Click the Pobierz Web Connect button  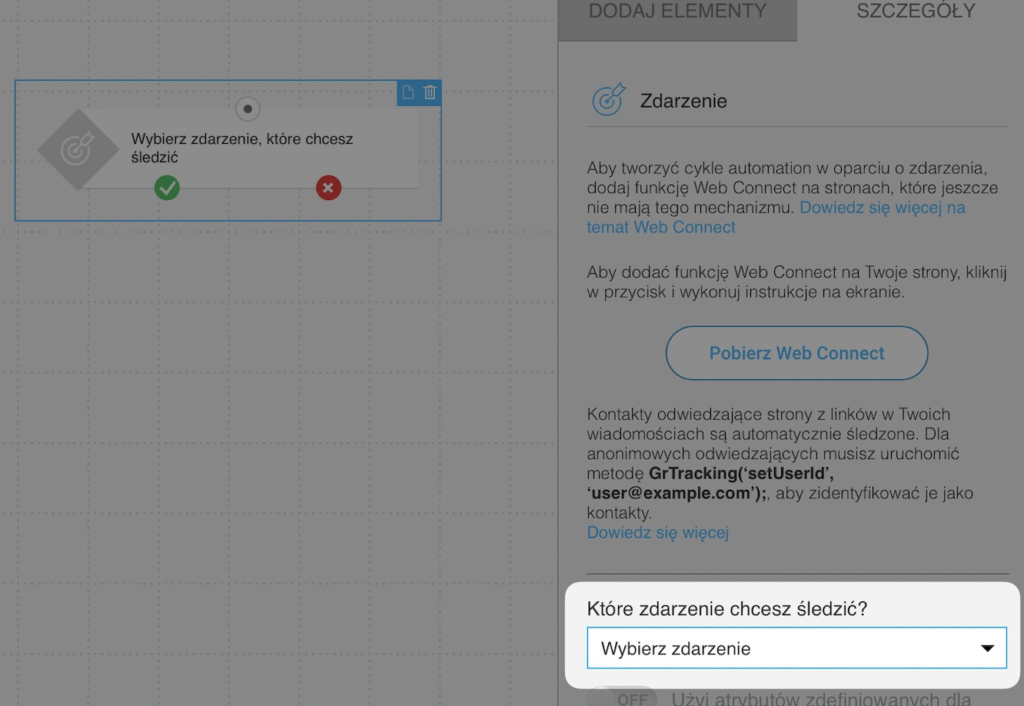(x=797, y=353)
